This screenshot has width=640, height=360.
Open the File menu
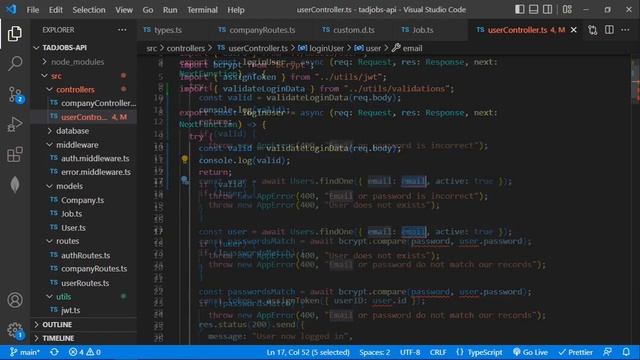coord(33,10)
